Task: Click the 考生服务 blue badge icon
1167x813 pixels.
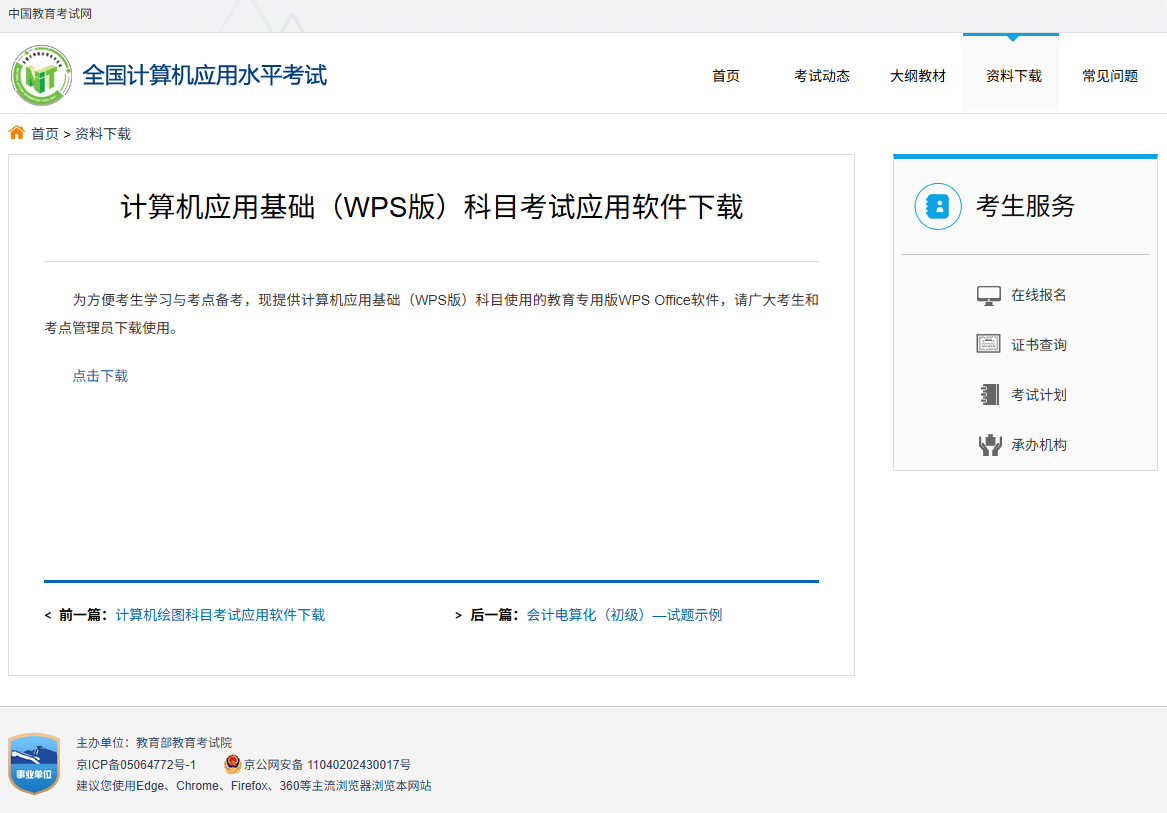Action: click(938, 206)
